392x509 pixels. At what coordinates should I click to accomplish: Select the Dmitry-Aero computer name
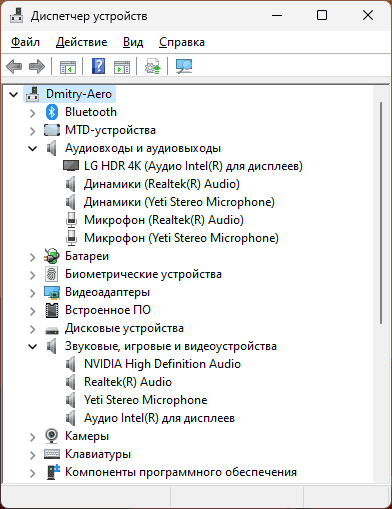(79, 94)
